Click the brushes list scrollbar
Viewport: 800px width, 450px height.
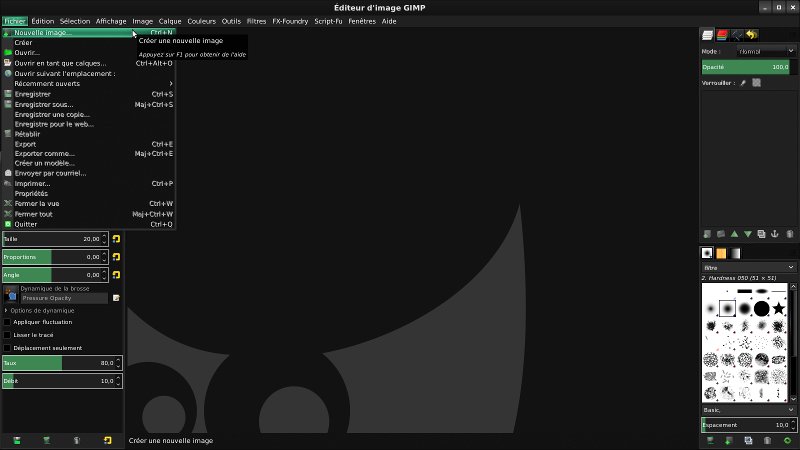[x=793, y=342]
